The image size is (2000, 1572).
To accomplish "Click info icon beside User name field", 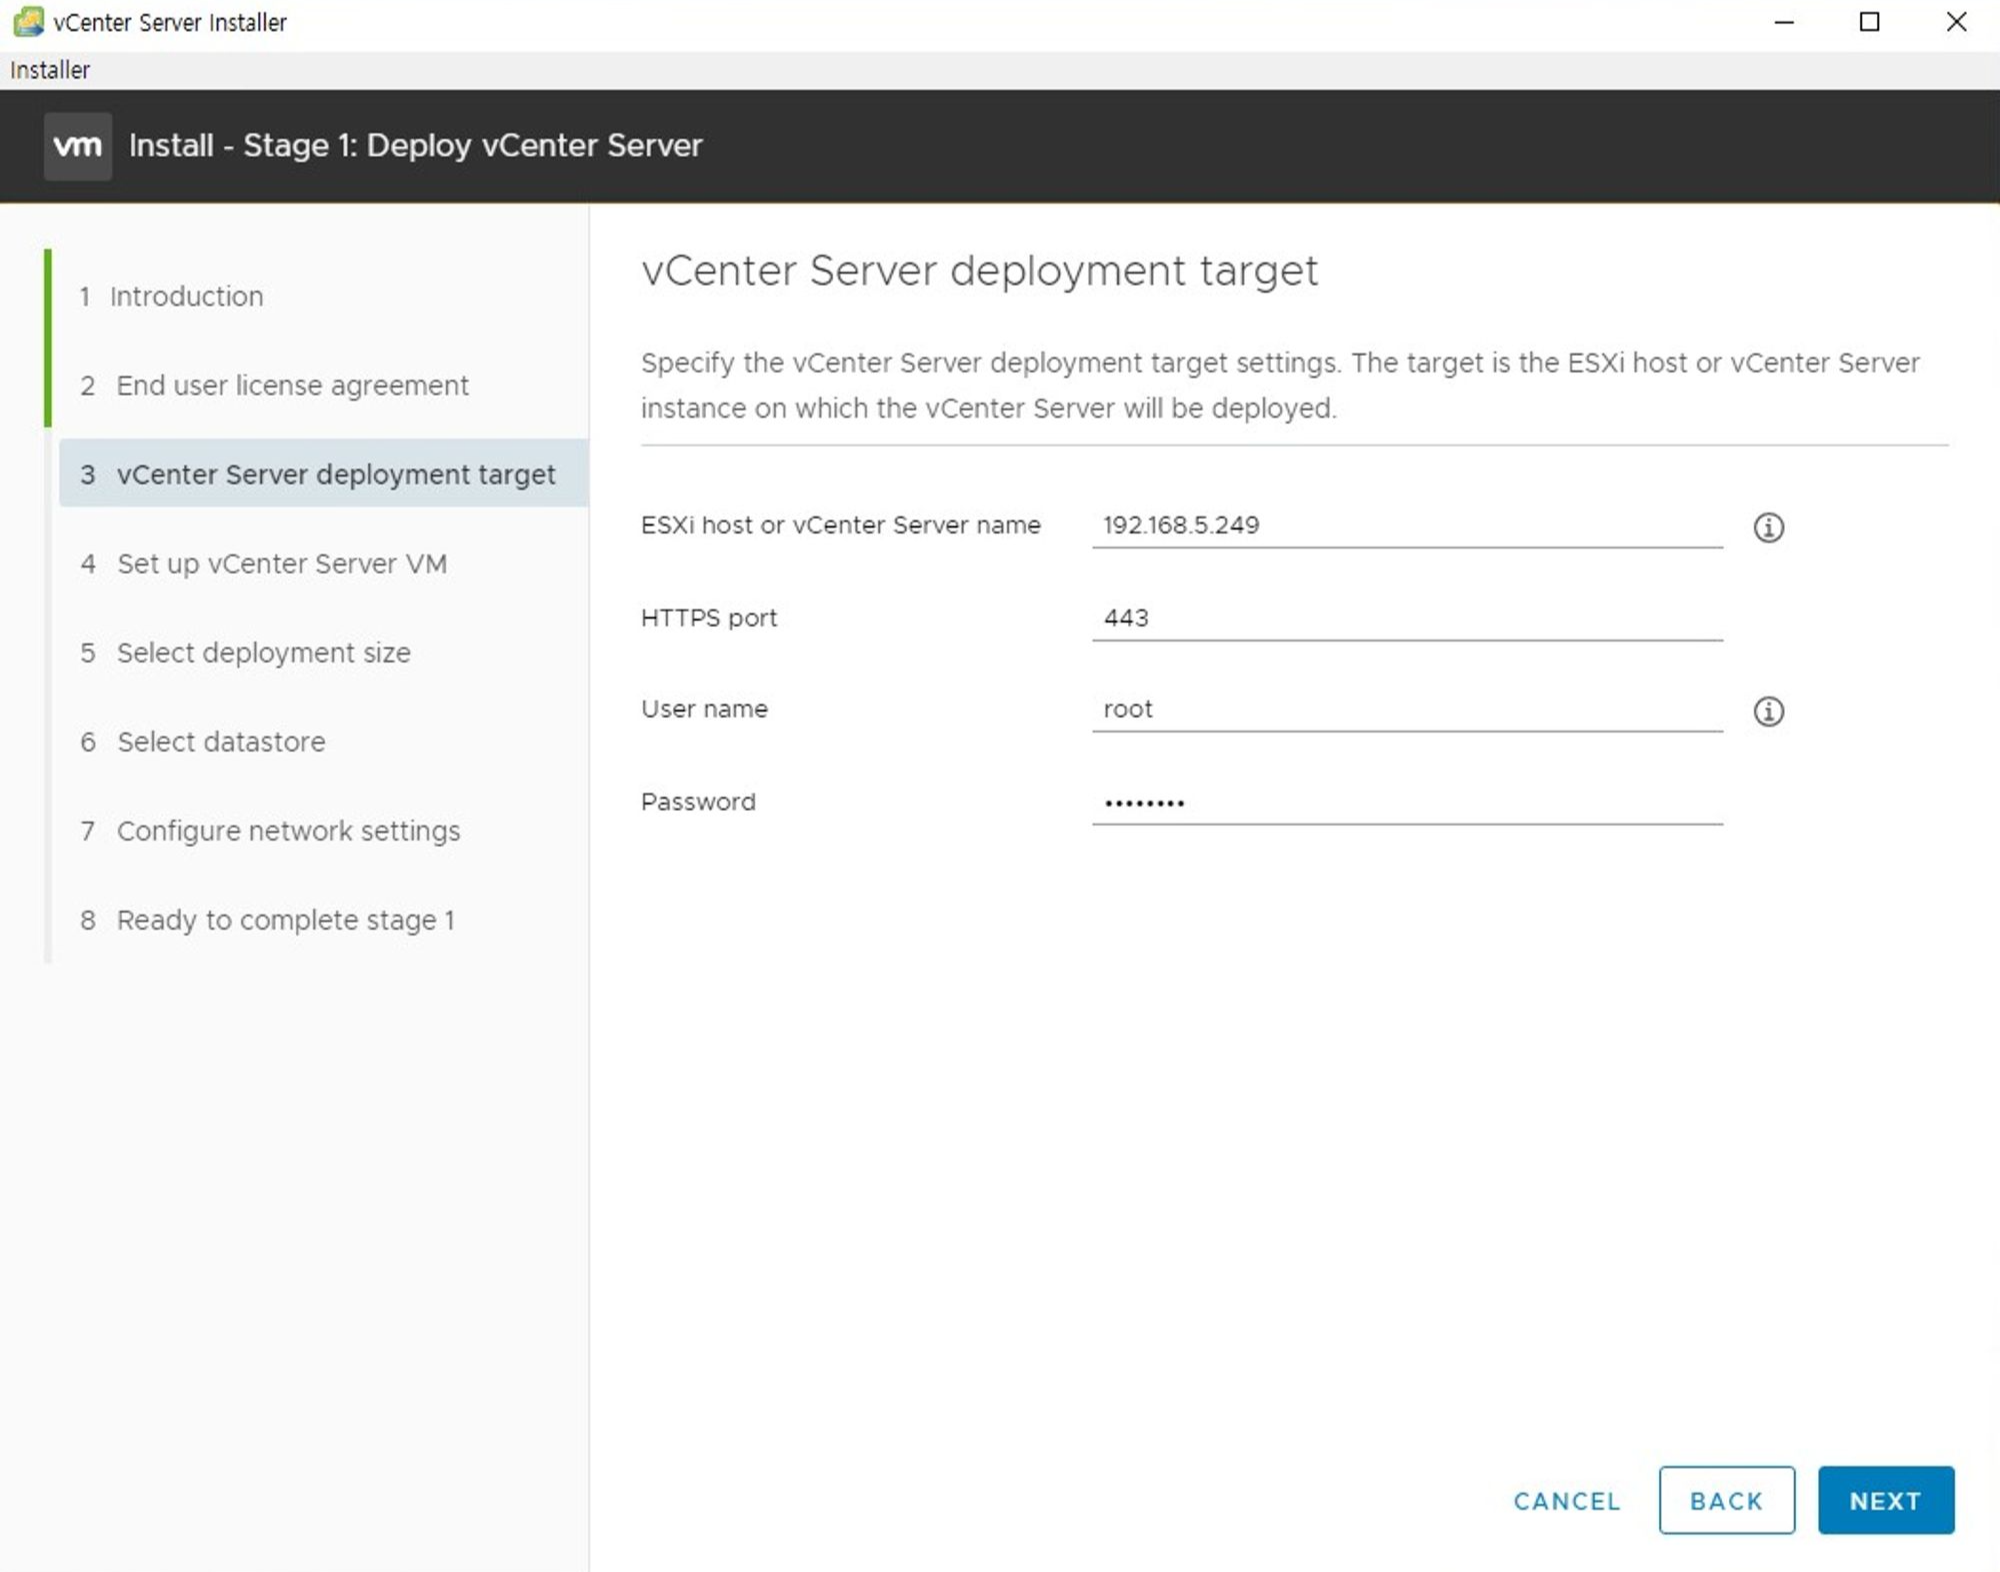I will click(1768, 711).
